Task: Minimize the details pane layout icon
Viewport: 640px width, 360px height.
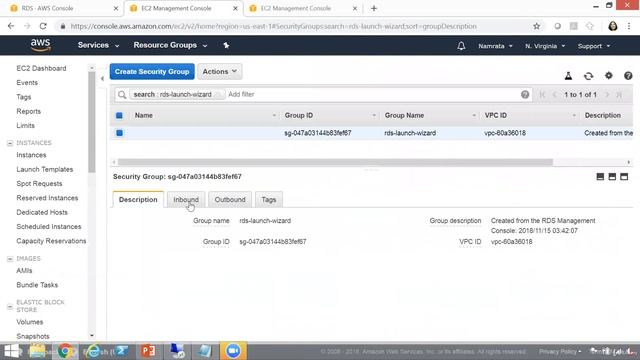Action: [600, 177]
